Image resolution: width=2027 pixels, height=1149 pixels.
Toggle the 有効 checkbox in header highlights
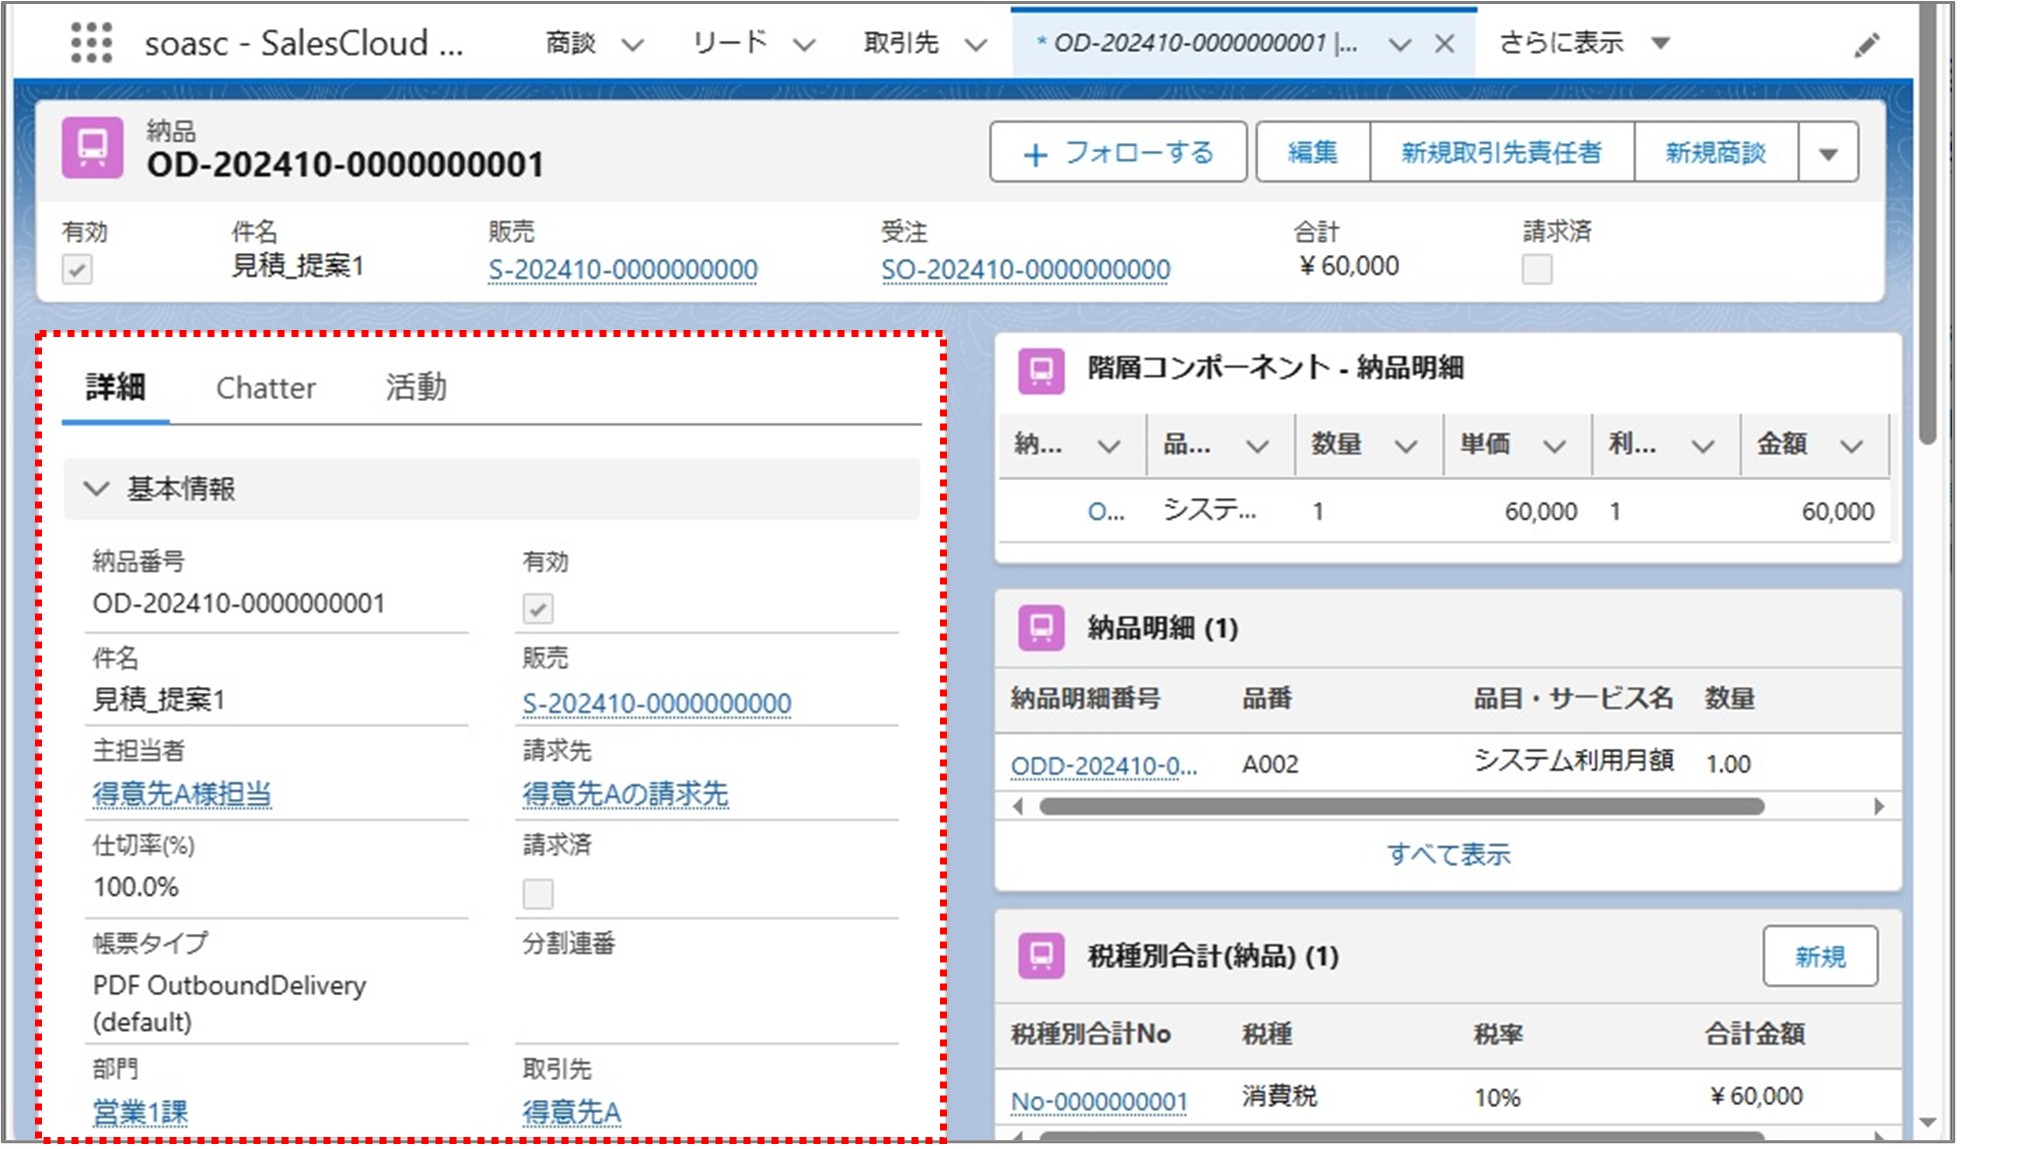77,270
